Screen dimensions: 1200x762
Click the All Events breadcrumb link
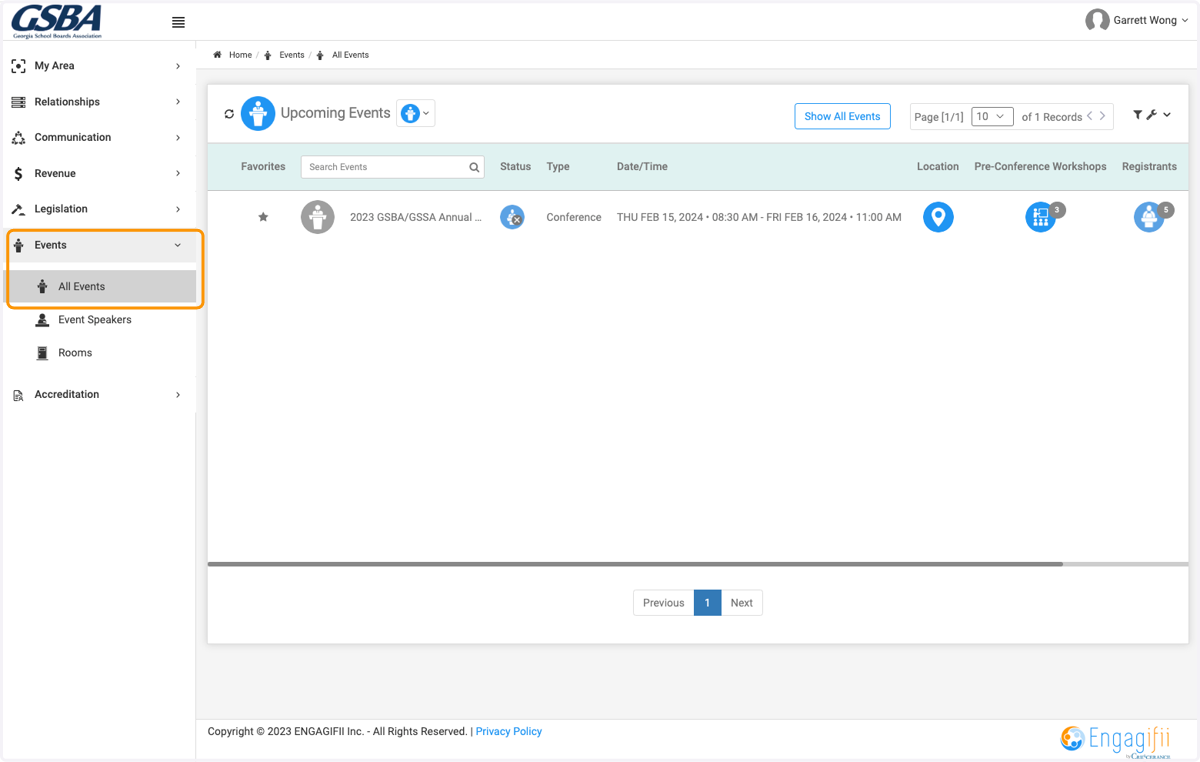tap(350, 55)
